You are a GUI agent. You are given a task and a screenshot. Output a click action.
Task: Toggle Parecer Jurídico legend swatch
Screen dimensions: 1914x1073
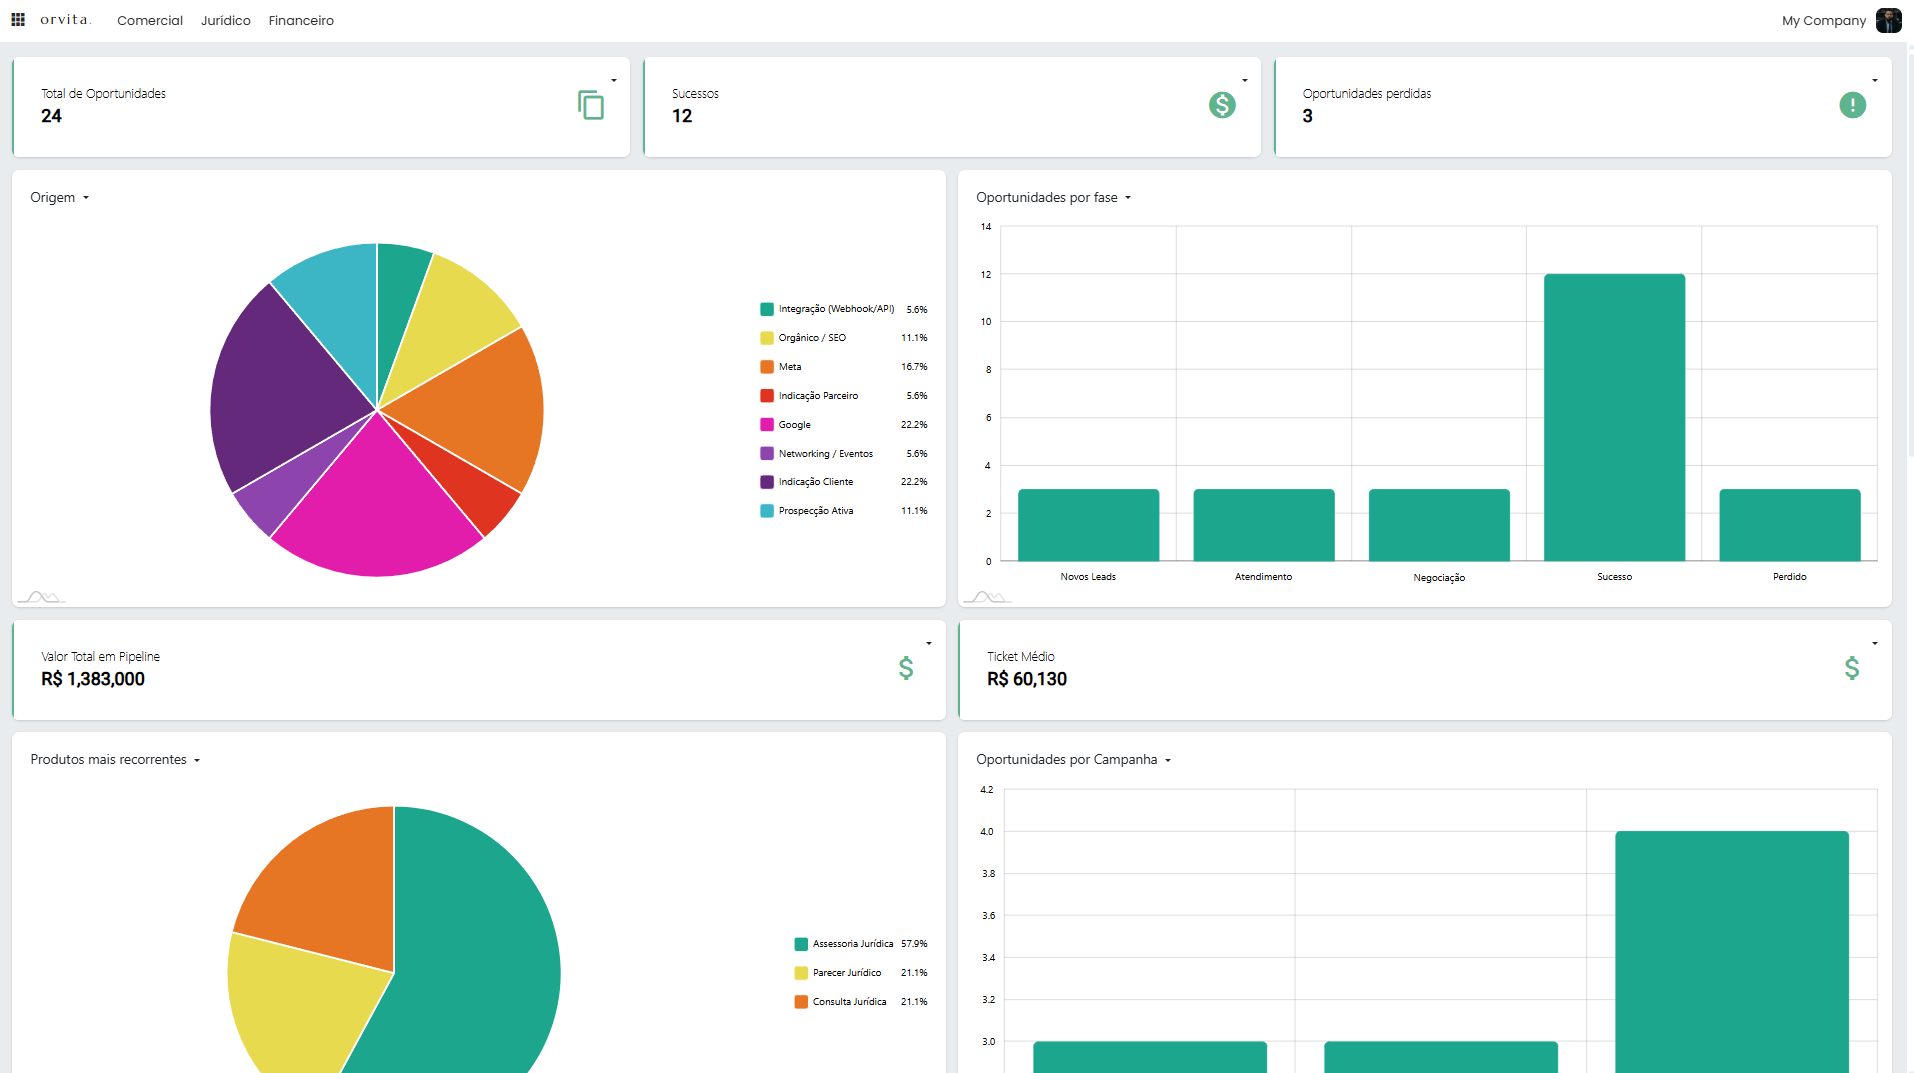(x=801, y=973)
